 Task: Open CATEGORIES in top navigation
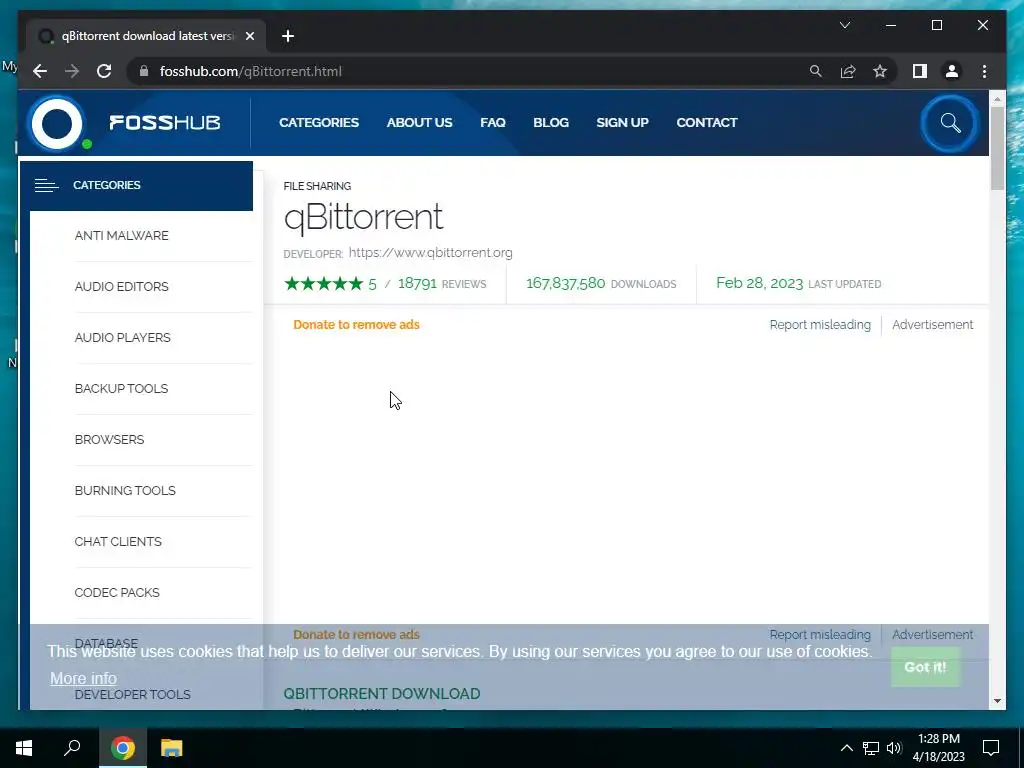(x=319, y=123)
